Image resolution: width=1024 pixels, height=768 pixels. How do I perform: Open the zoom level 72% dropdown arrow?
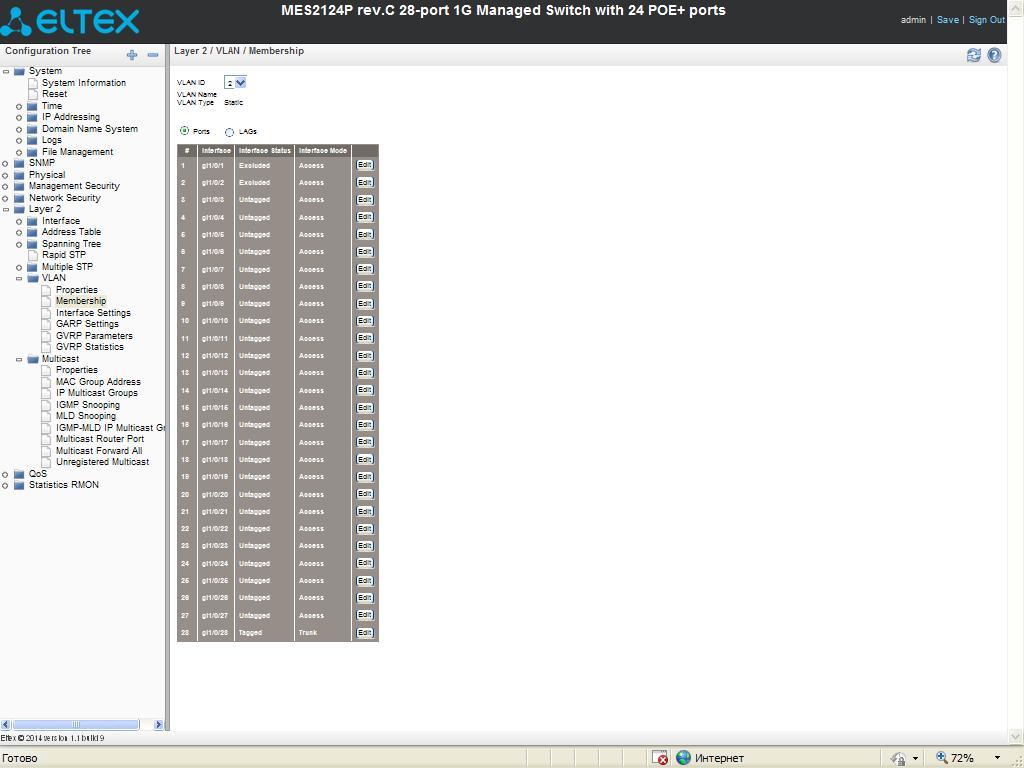pos(997,758)
